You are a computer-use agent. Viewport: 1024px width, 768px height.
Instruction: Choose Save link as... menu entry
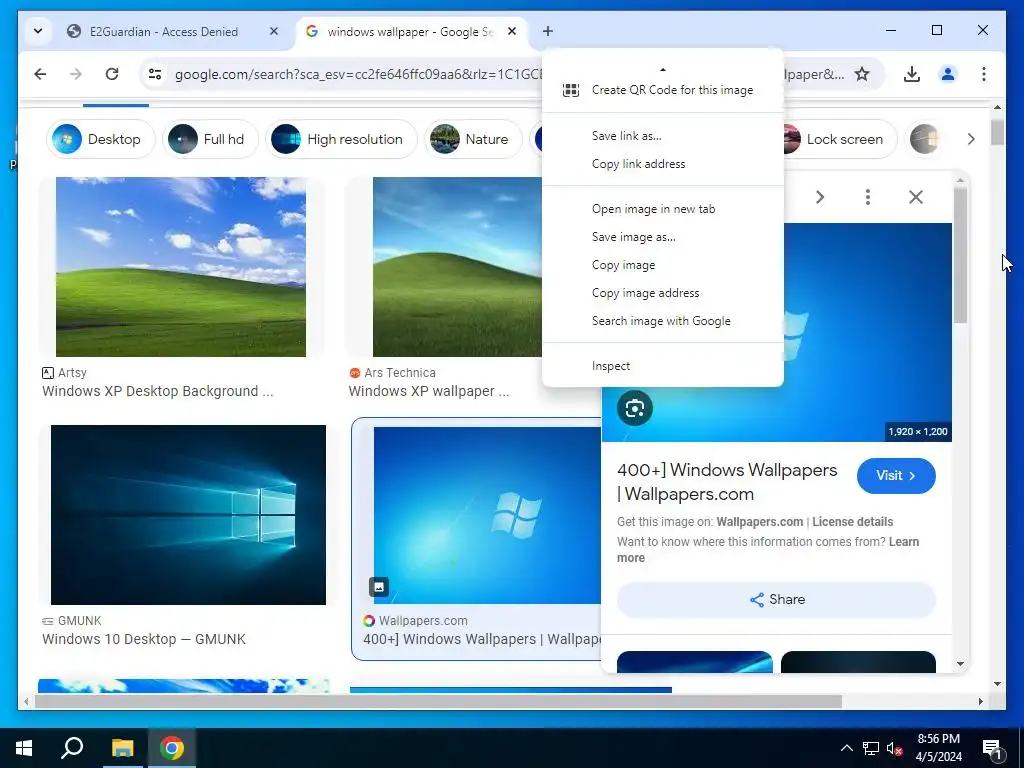click(x=663, y=136)
